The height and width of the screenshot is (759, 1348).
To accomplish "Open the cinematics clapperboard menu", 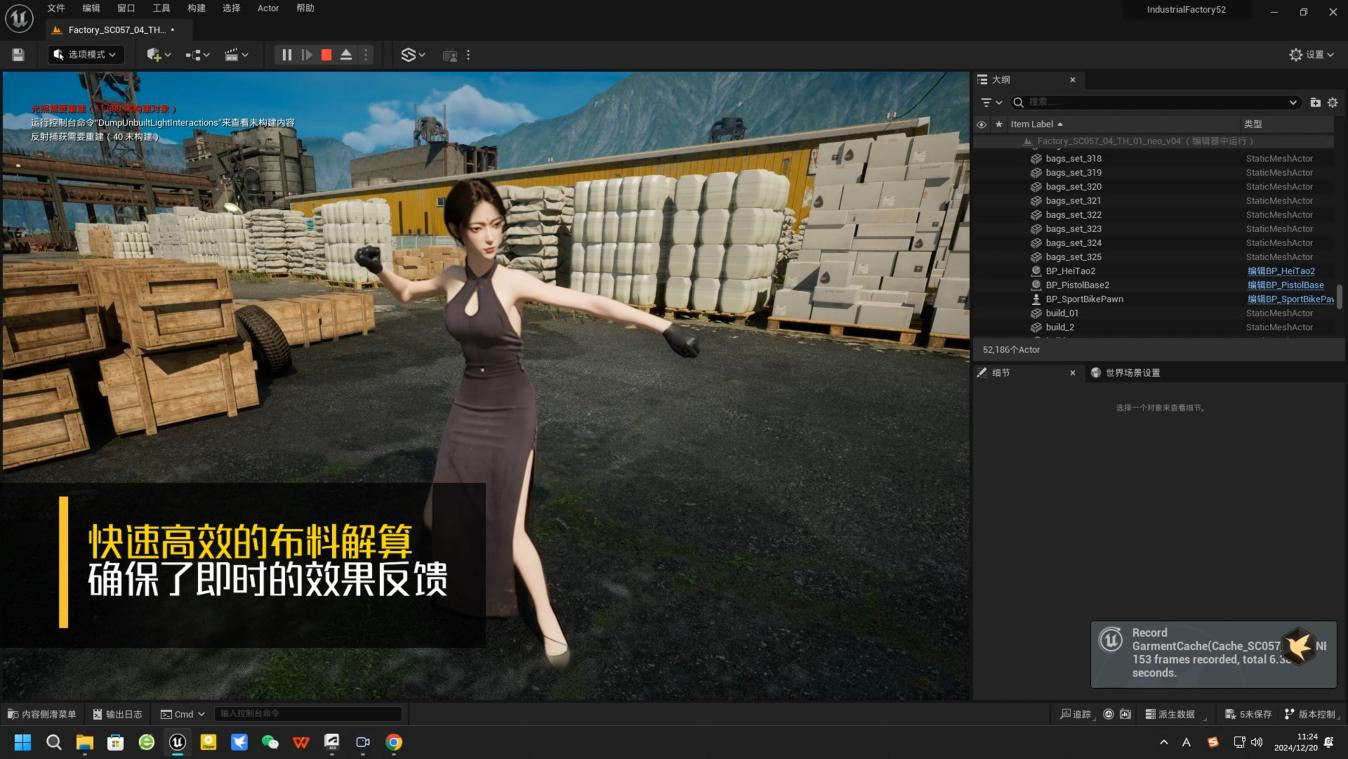I will tap(236, 55).
